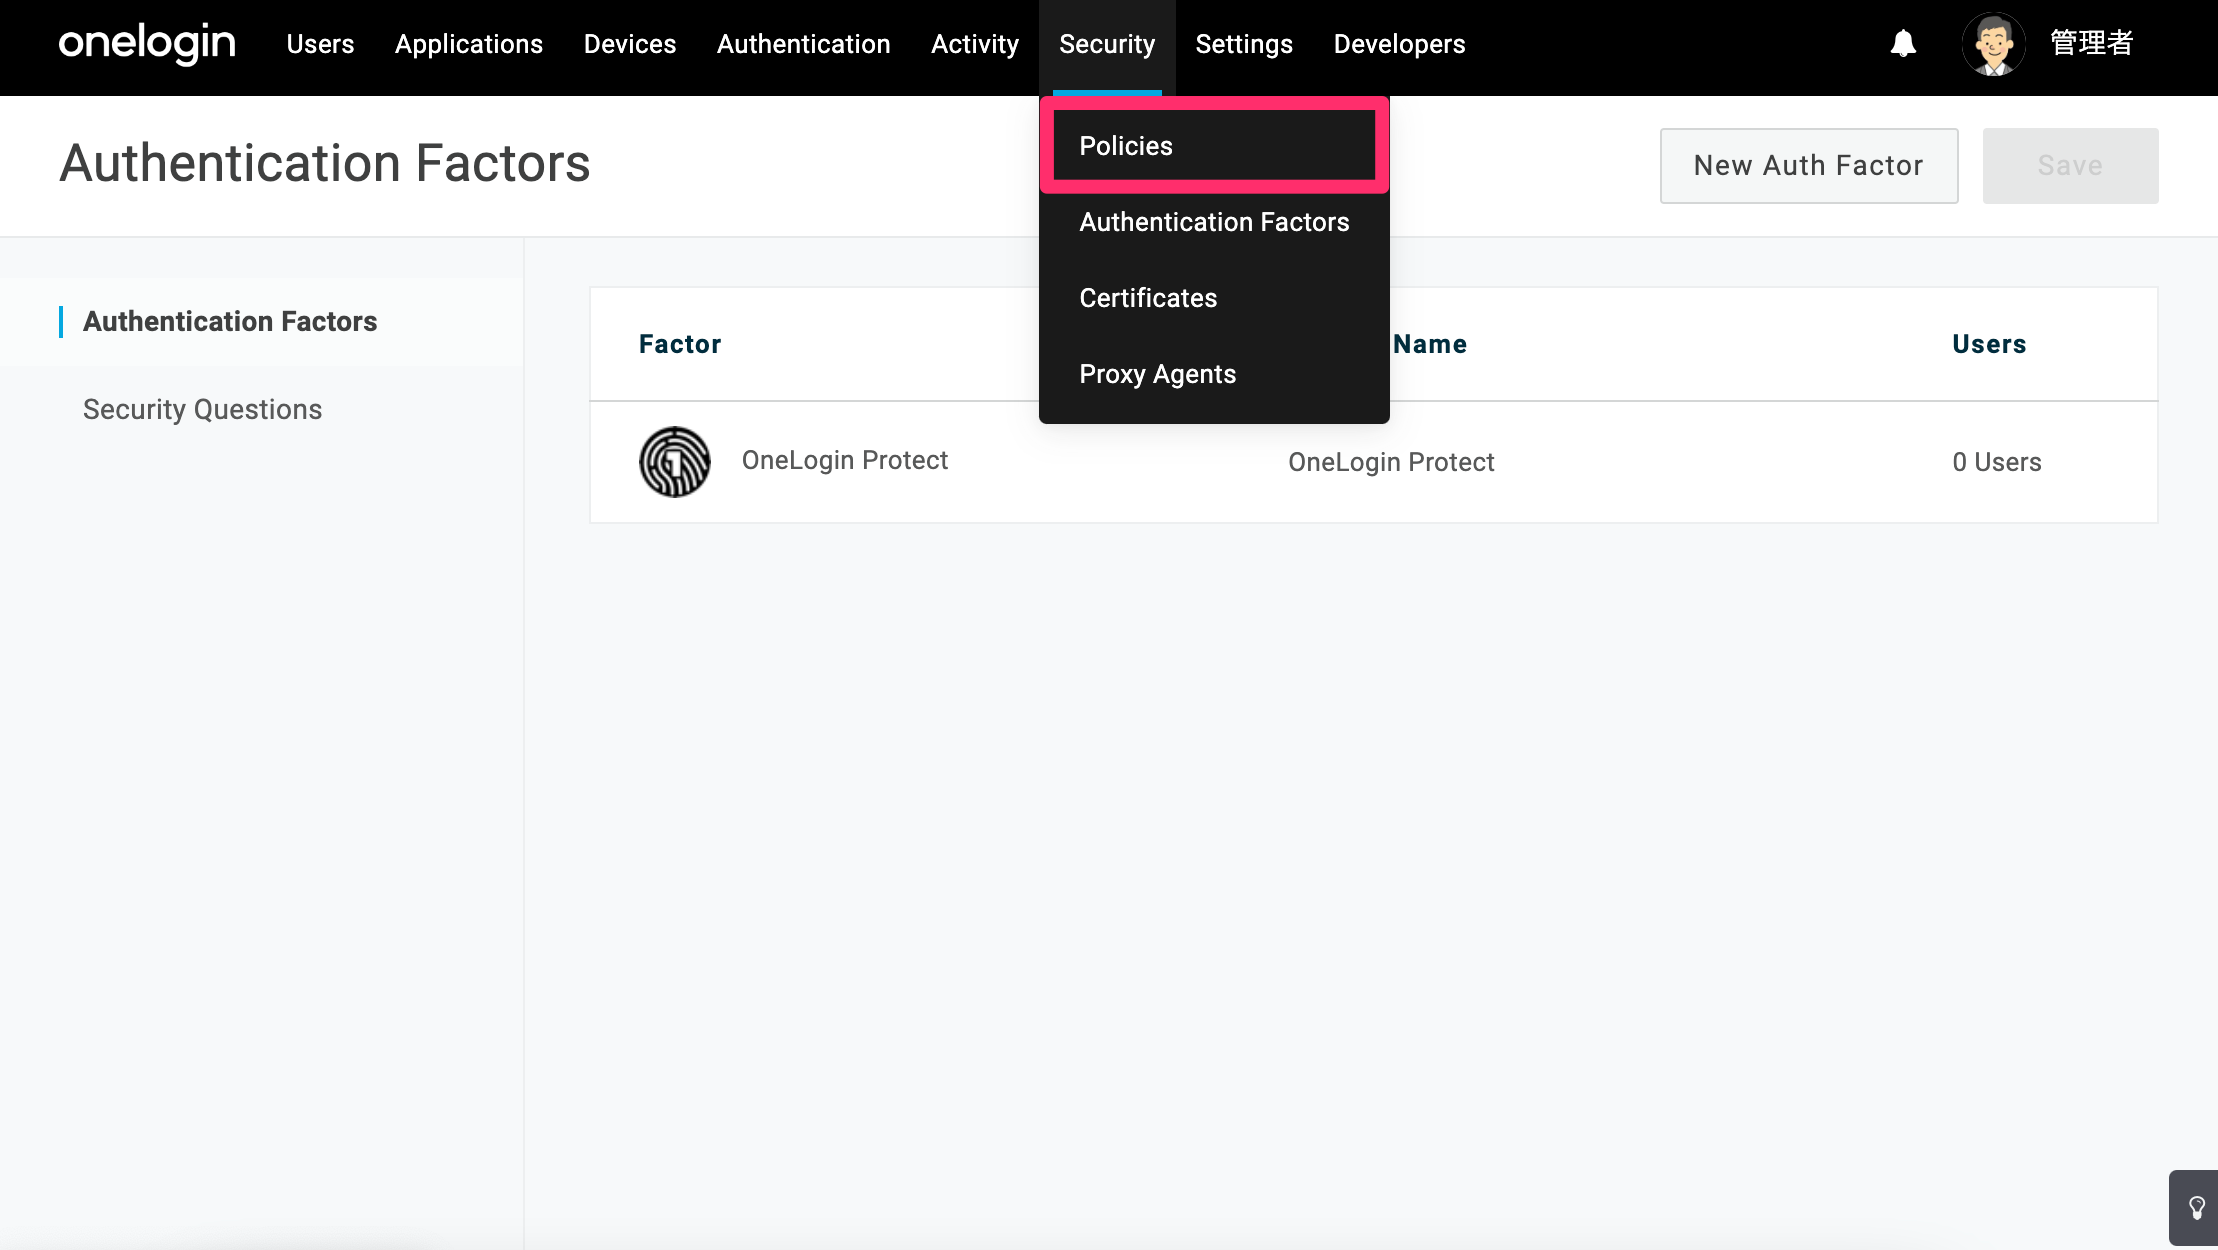Choose Proxy Agents menu entry
The height and width of the screenshot is (1250, 2218).
pos(1214,374)
